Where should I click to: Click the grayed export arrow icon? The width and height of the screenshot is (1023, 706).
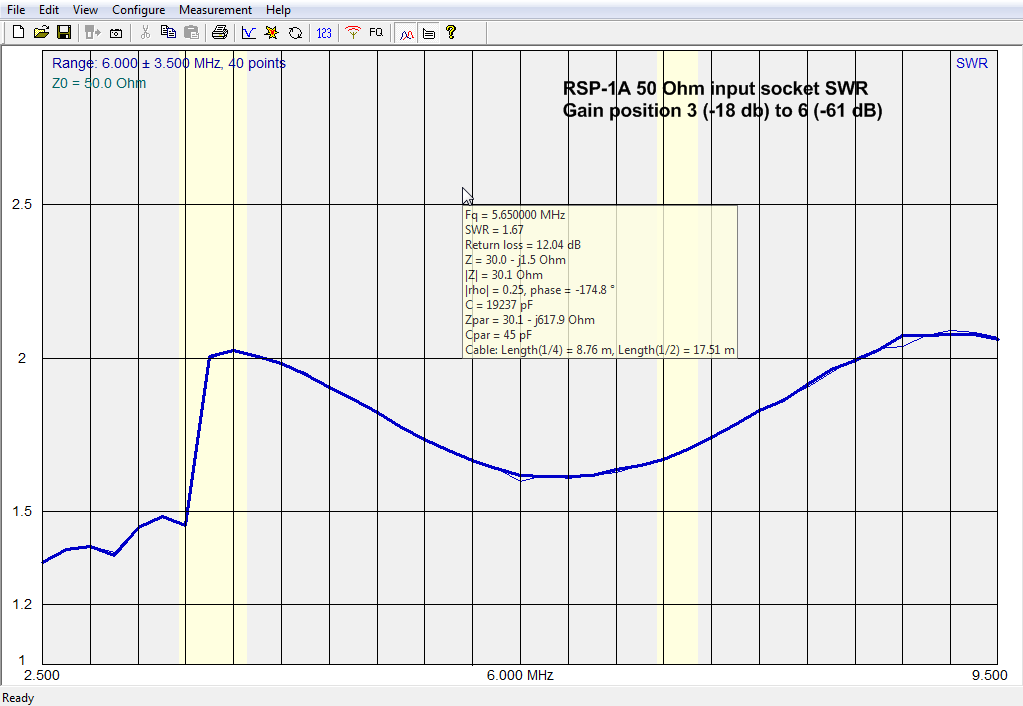click(93, 32)
